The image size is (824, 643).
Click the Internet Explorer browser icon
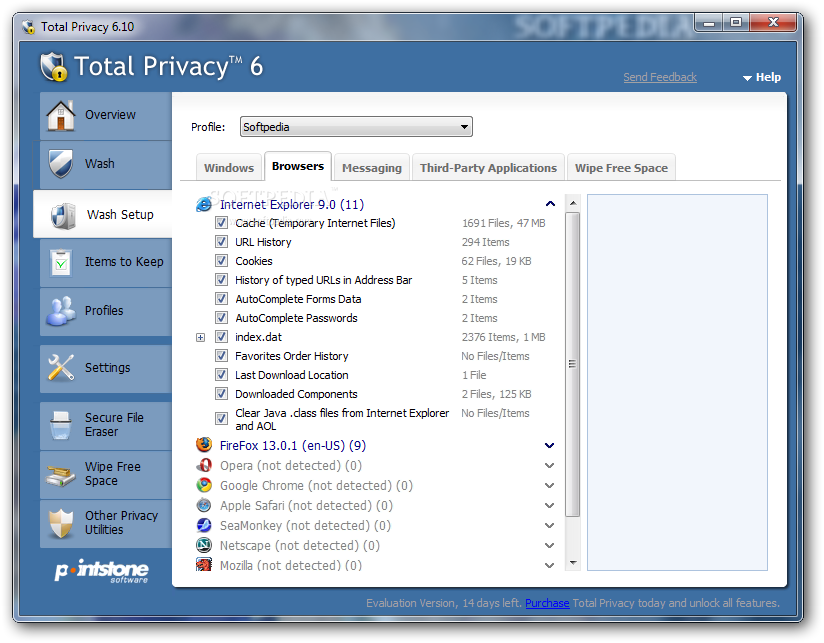click(x=203, y=204)
